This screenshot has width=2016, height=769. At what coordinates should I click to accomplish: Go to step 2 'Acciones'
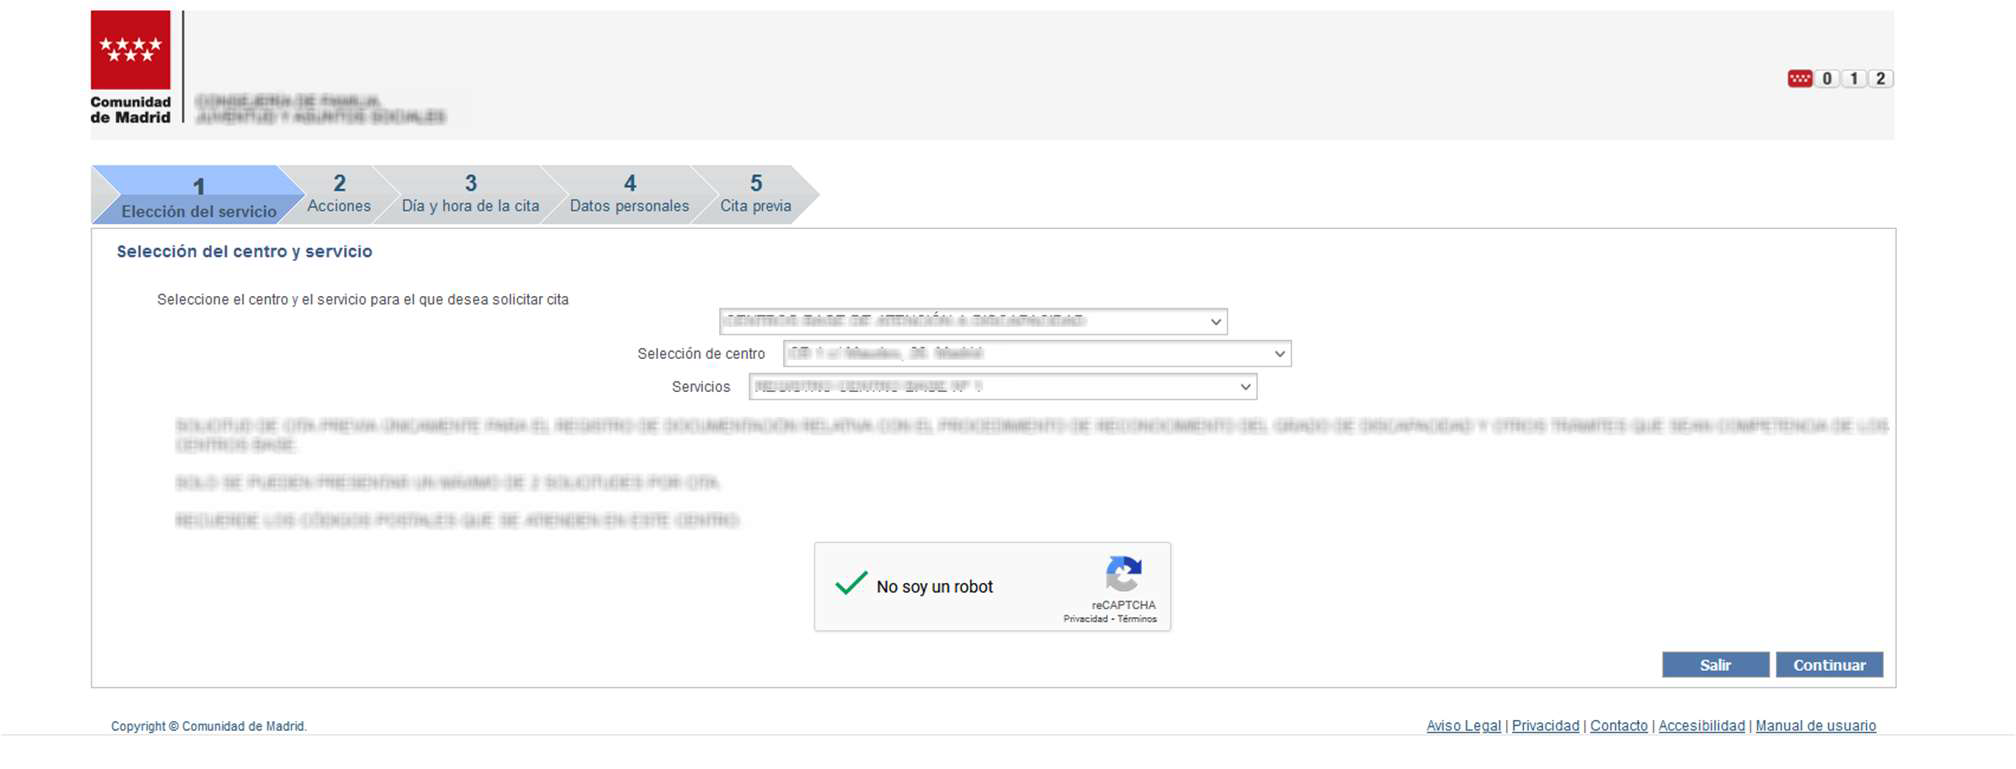[339, 194]
